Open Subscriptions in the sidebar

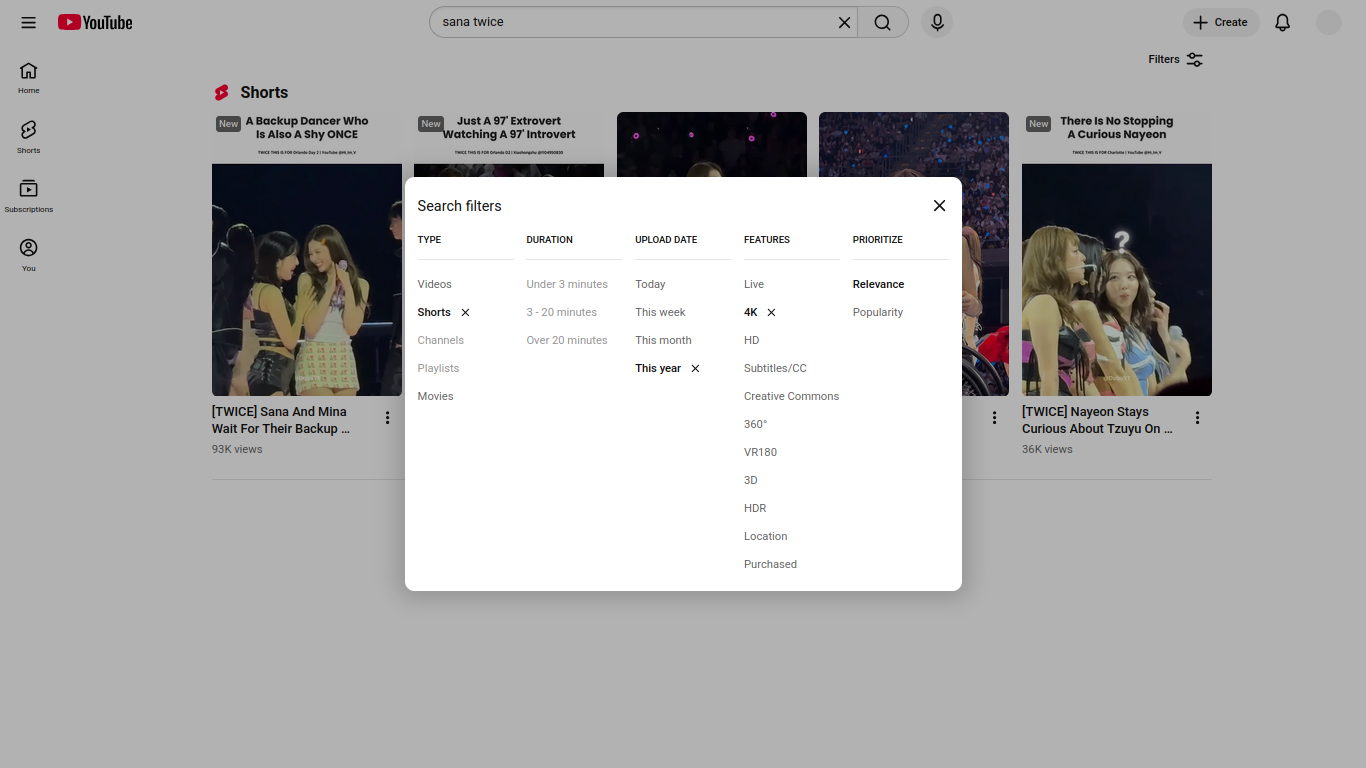pos(29,196)
